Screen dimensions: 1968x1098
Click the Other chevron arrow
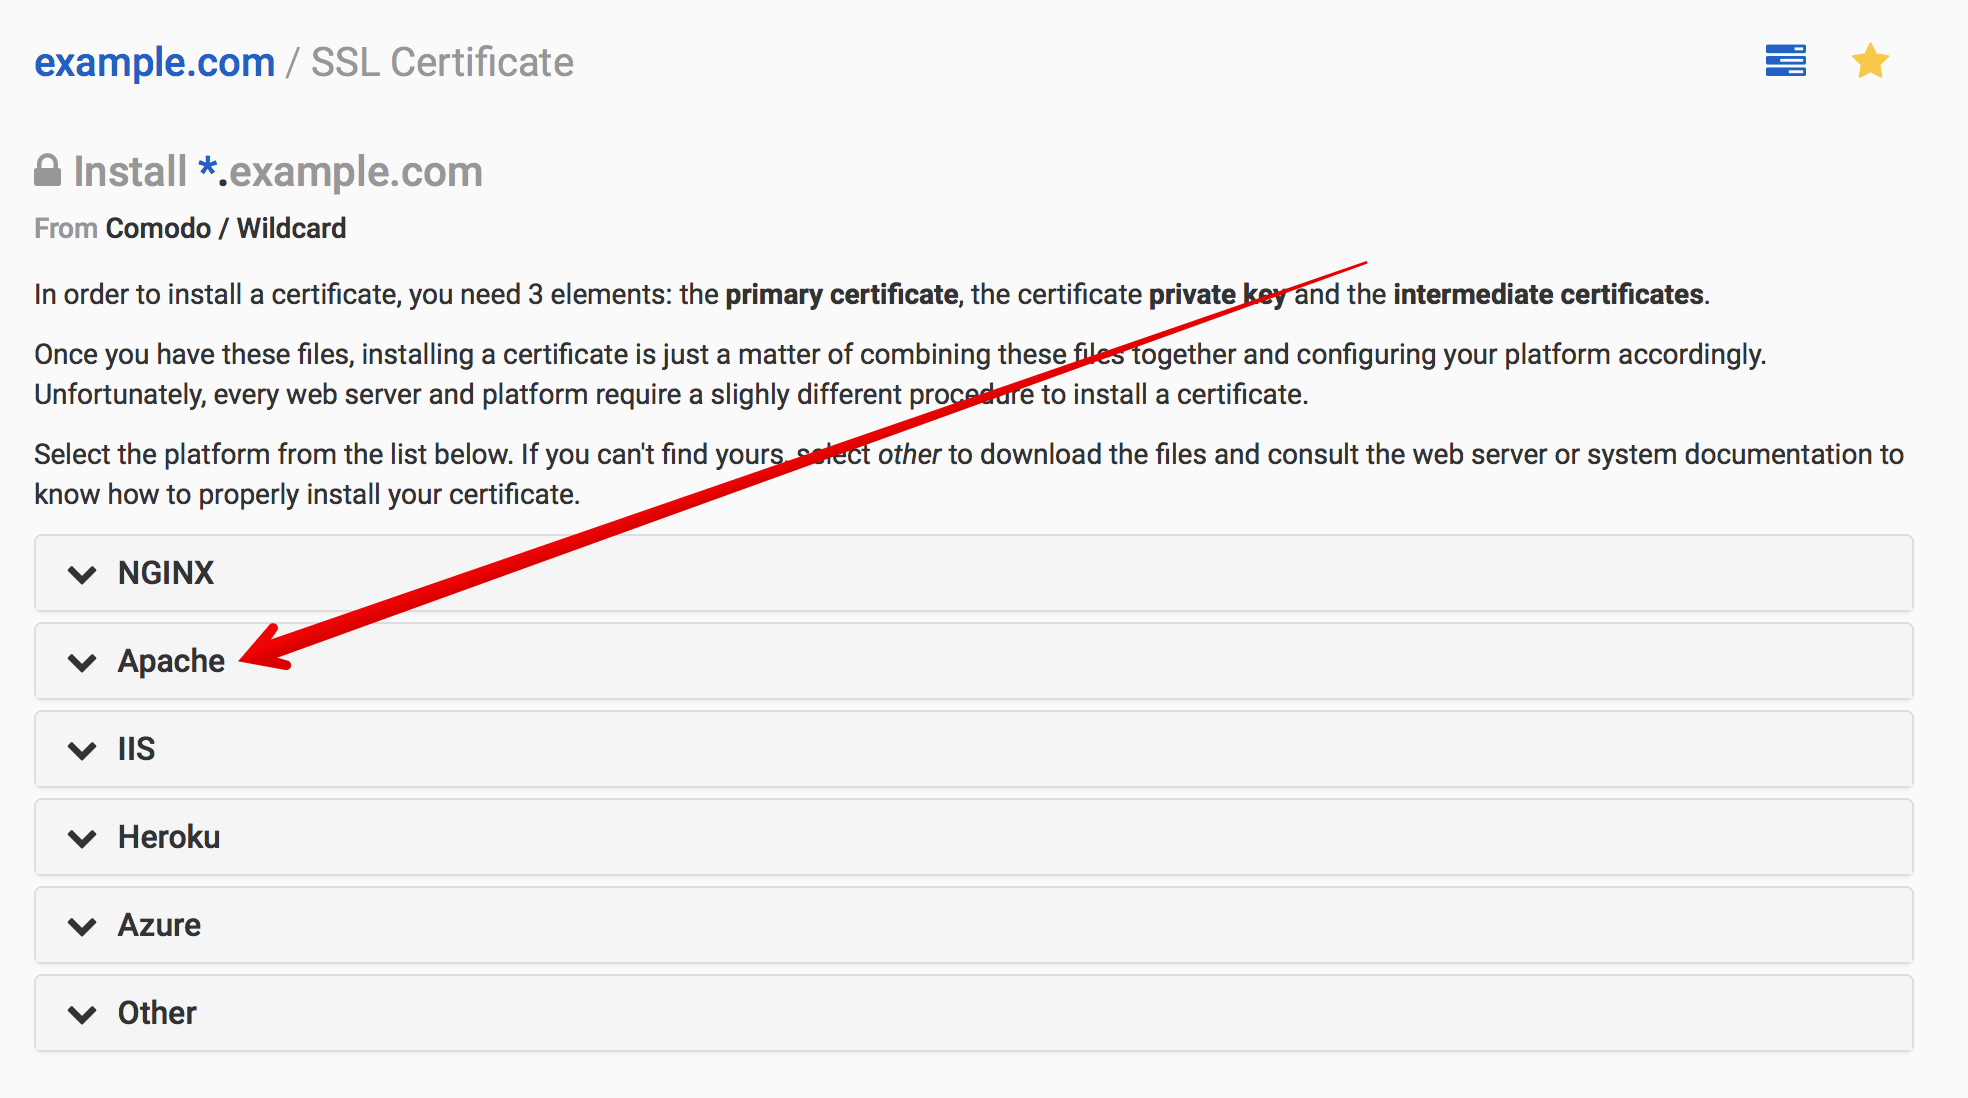[x=82, y=1014]
